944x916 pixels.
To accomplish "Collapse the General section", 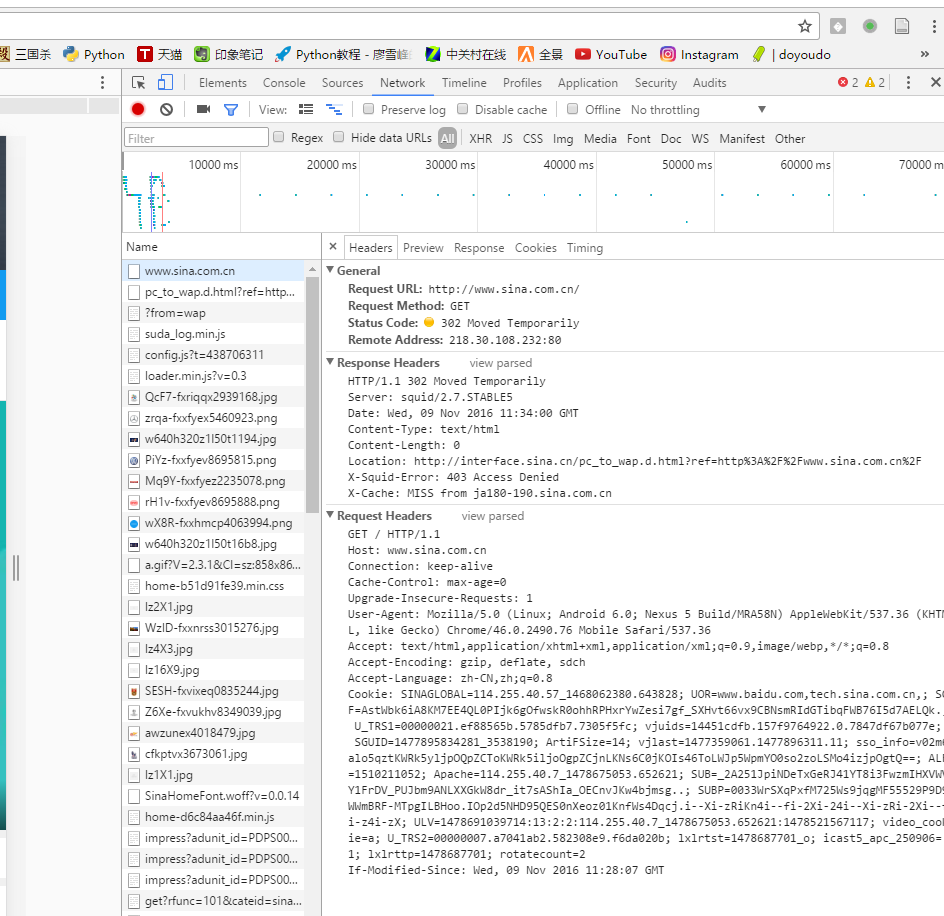I will coord(331,270).
